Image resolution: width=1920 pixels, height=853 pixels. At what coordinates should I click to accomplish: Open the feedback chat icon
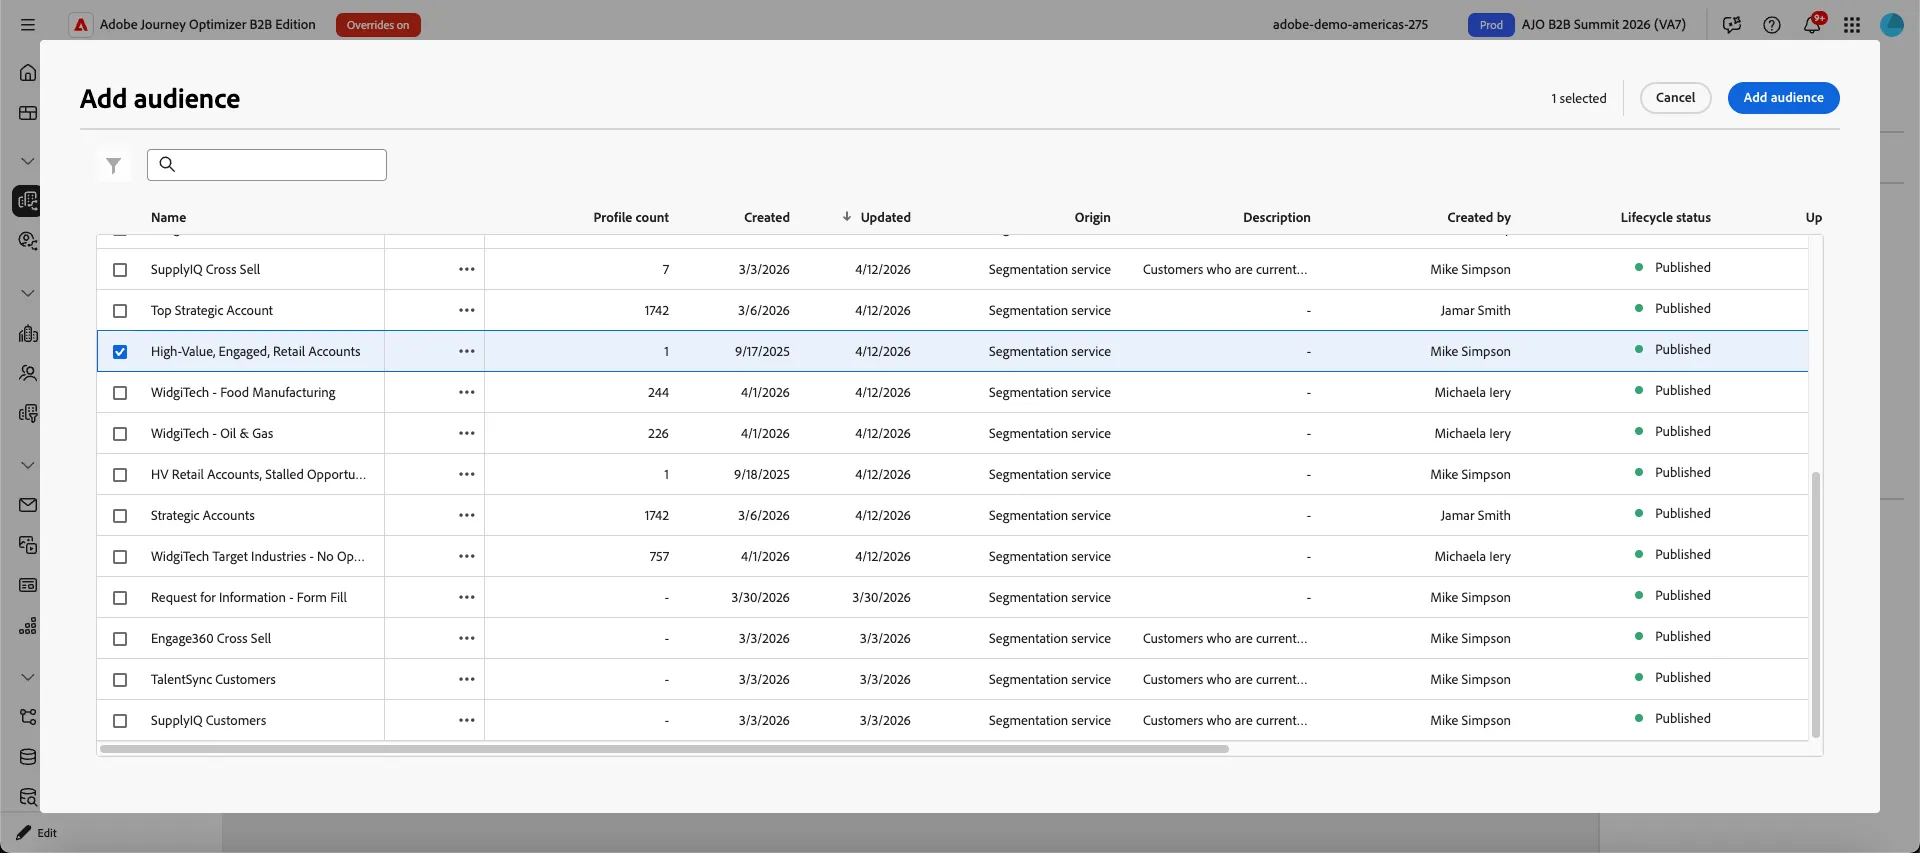coord(1732,25)
